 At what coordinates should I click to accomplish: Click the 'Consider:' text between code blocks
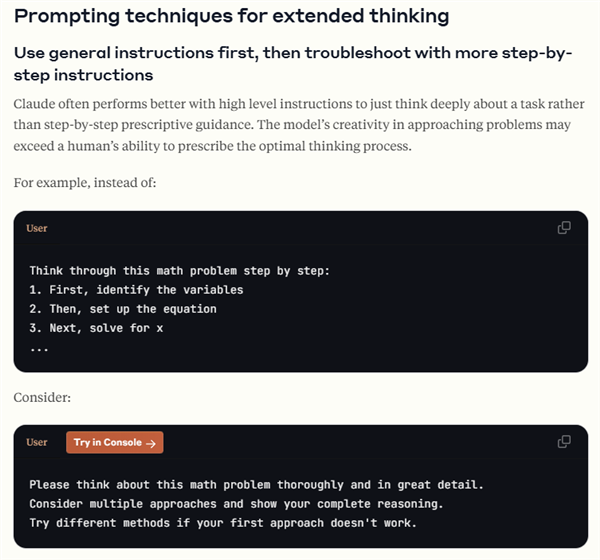click(x=44, y=398)
